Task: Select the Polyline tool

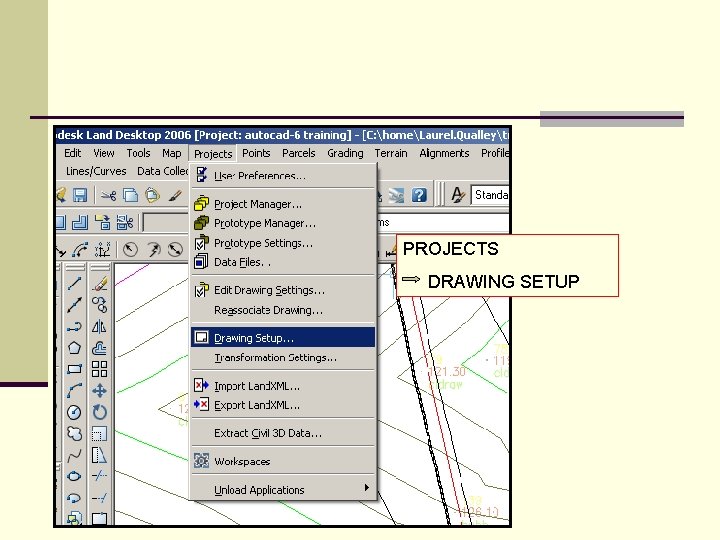Action: tap(74, 326)
